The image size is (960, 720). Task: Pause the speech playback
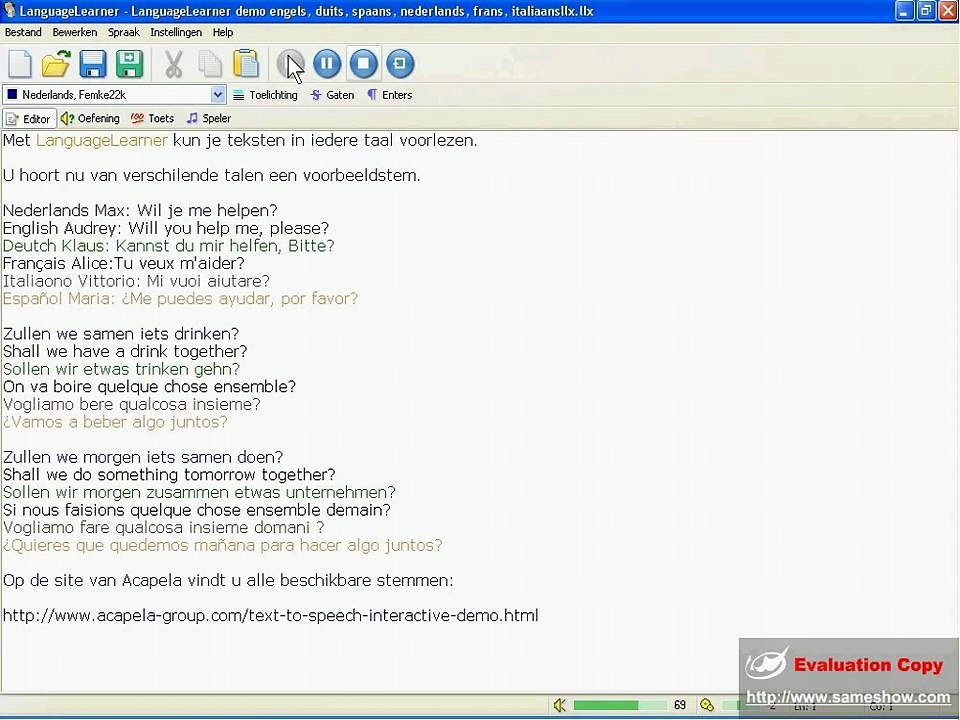327,64
